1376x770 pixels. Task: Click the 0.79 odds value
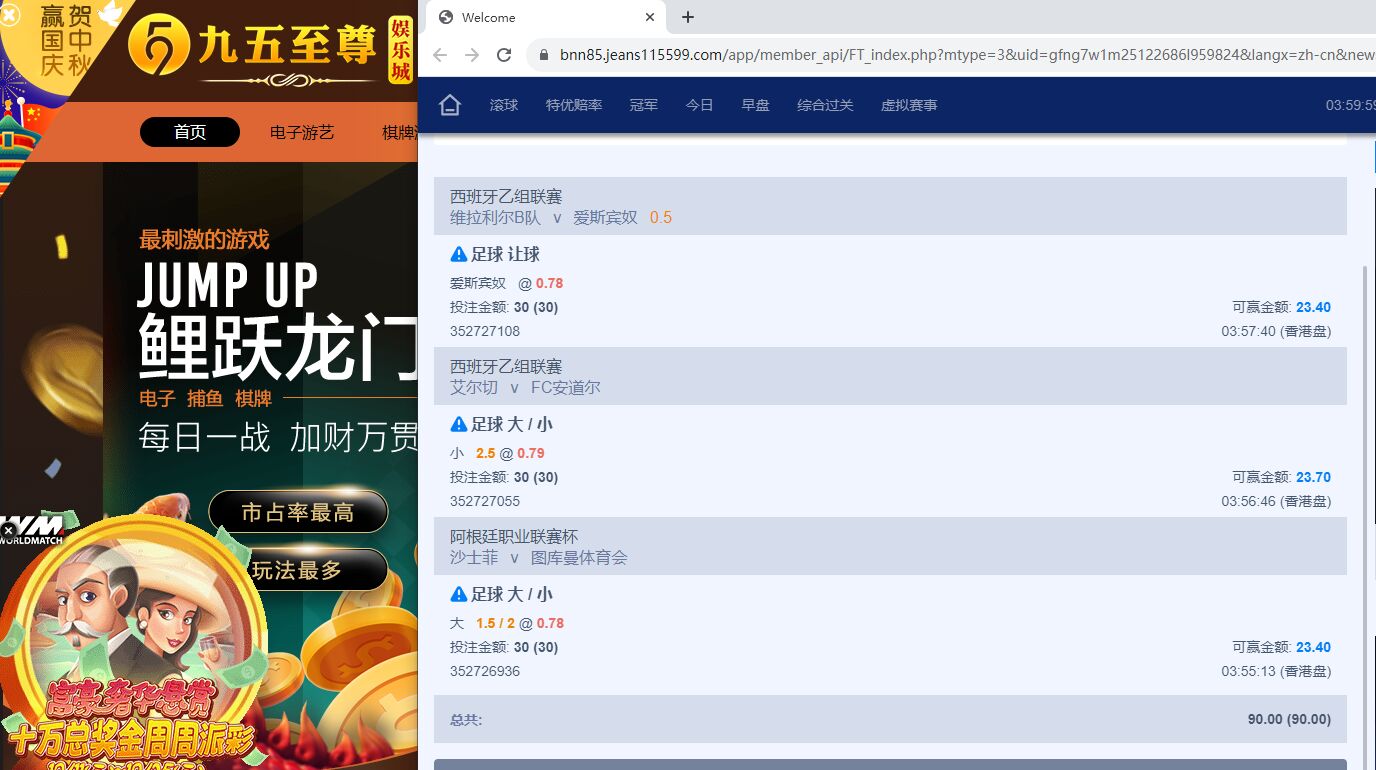(531, 453)
